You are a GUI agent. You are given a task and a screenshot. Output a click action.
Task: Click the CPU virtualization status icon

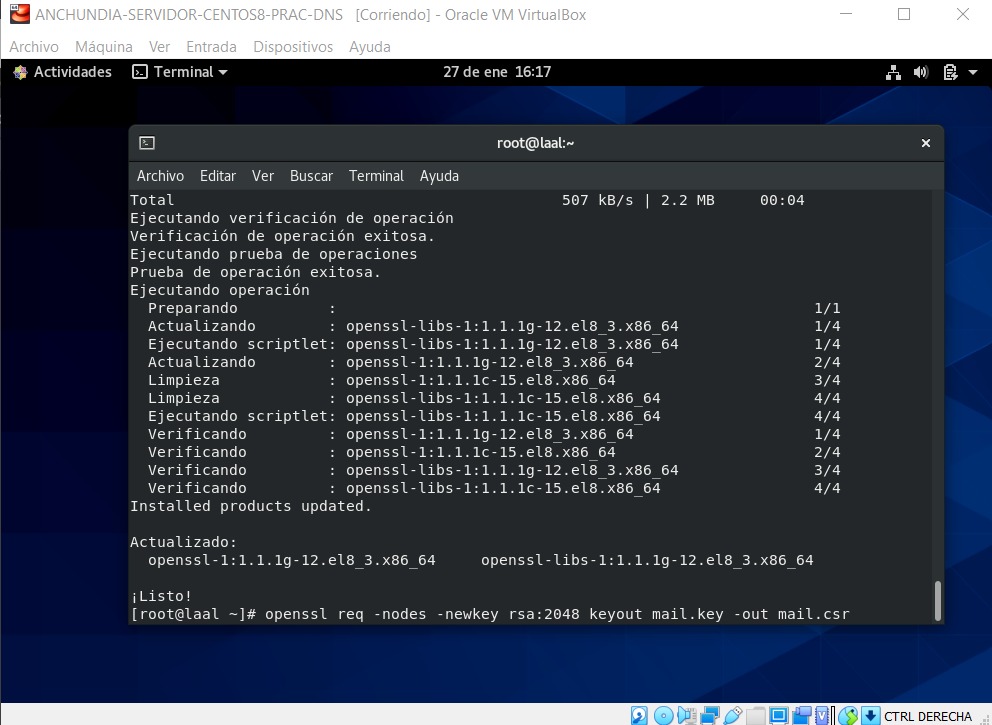(x=822, y=716)
